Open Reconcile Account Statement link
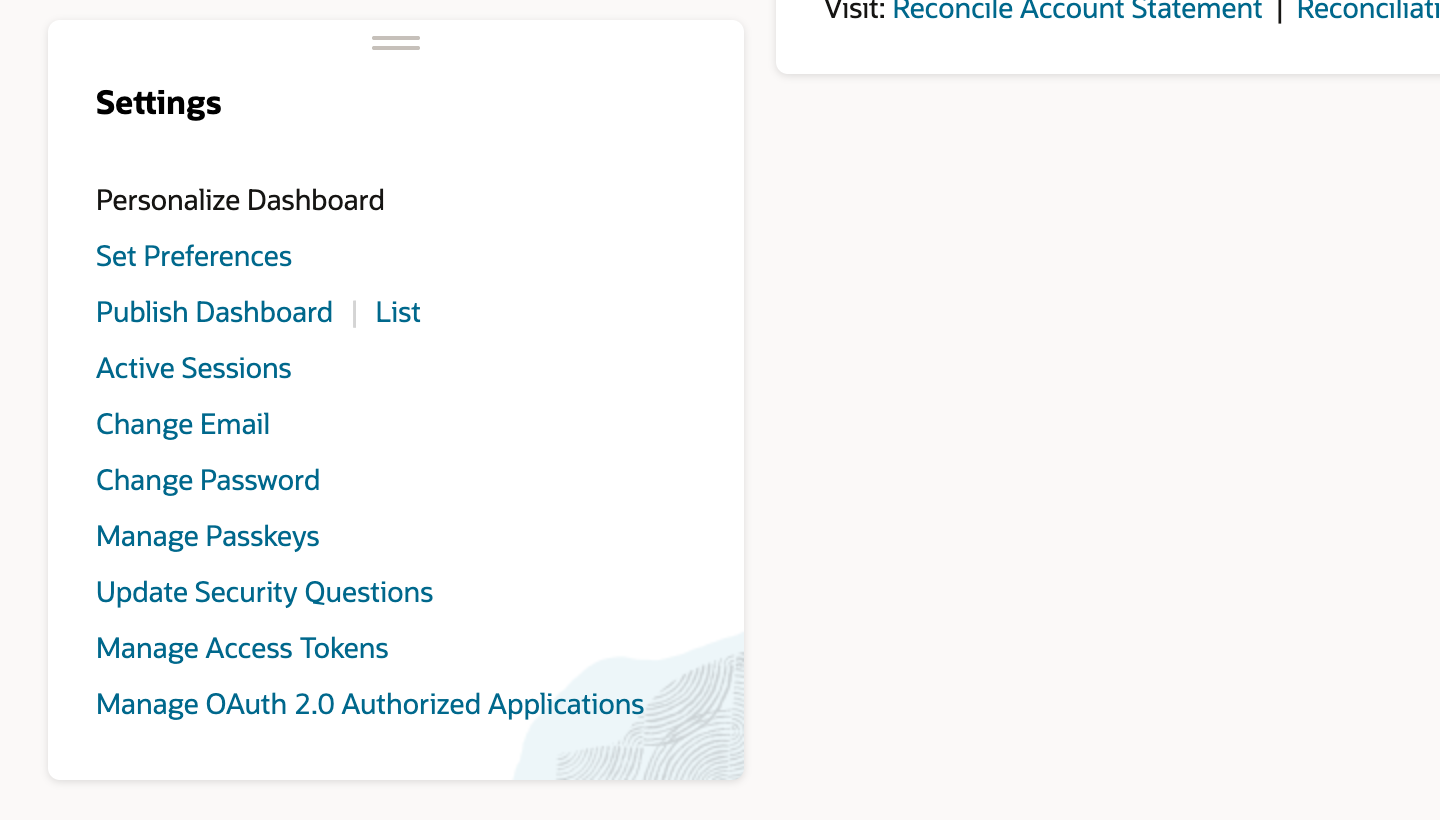1440x820 pixels. (1077, 10)
